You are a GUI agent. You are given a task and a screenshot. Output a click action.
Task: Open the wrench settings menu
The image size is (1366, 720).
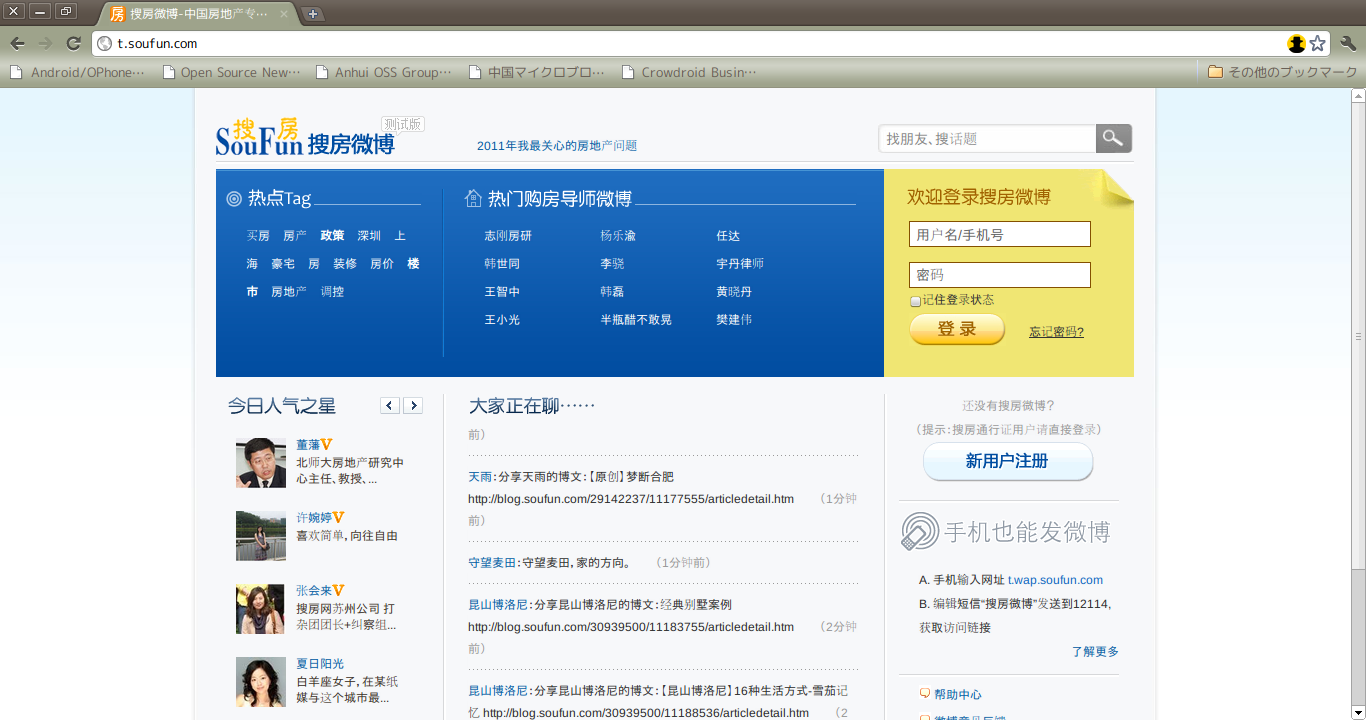[x=1348, y=43]
